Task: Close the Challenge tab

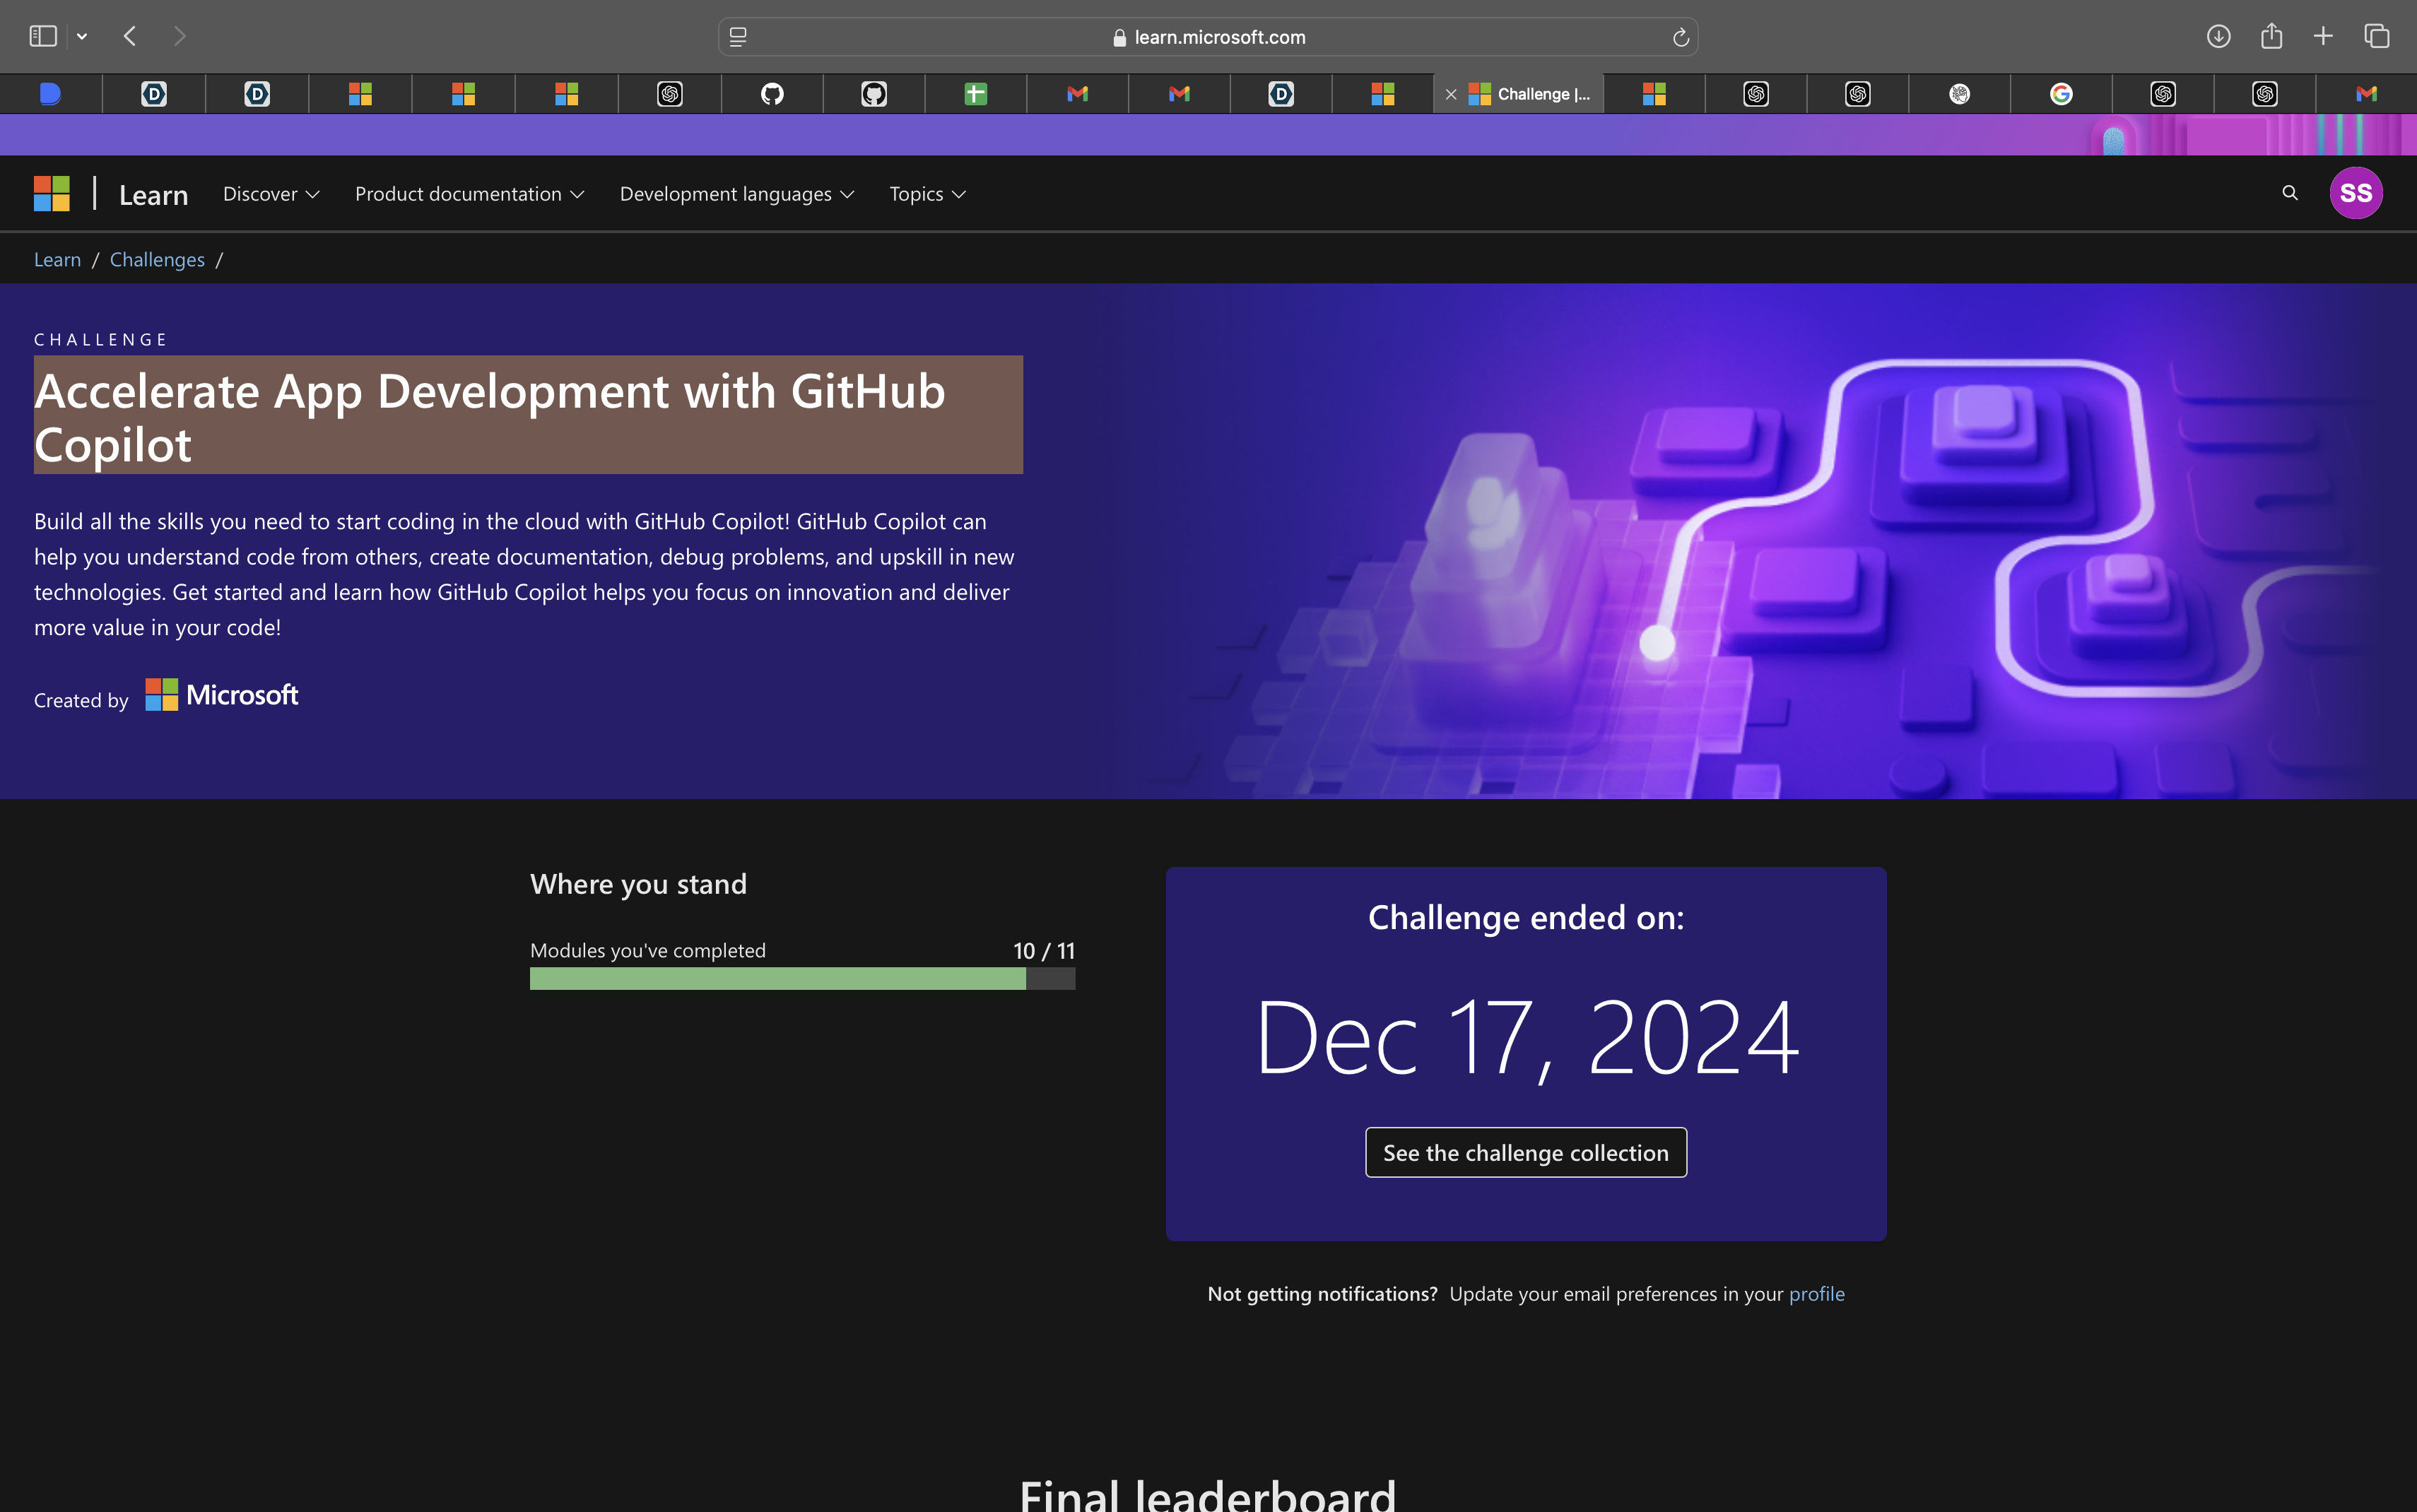Action: pyautogui.click(x=1451, y=94)
